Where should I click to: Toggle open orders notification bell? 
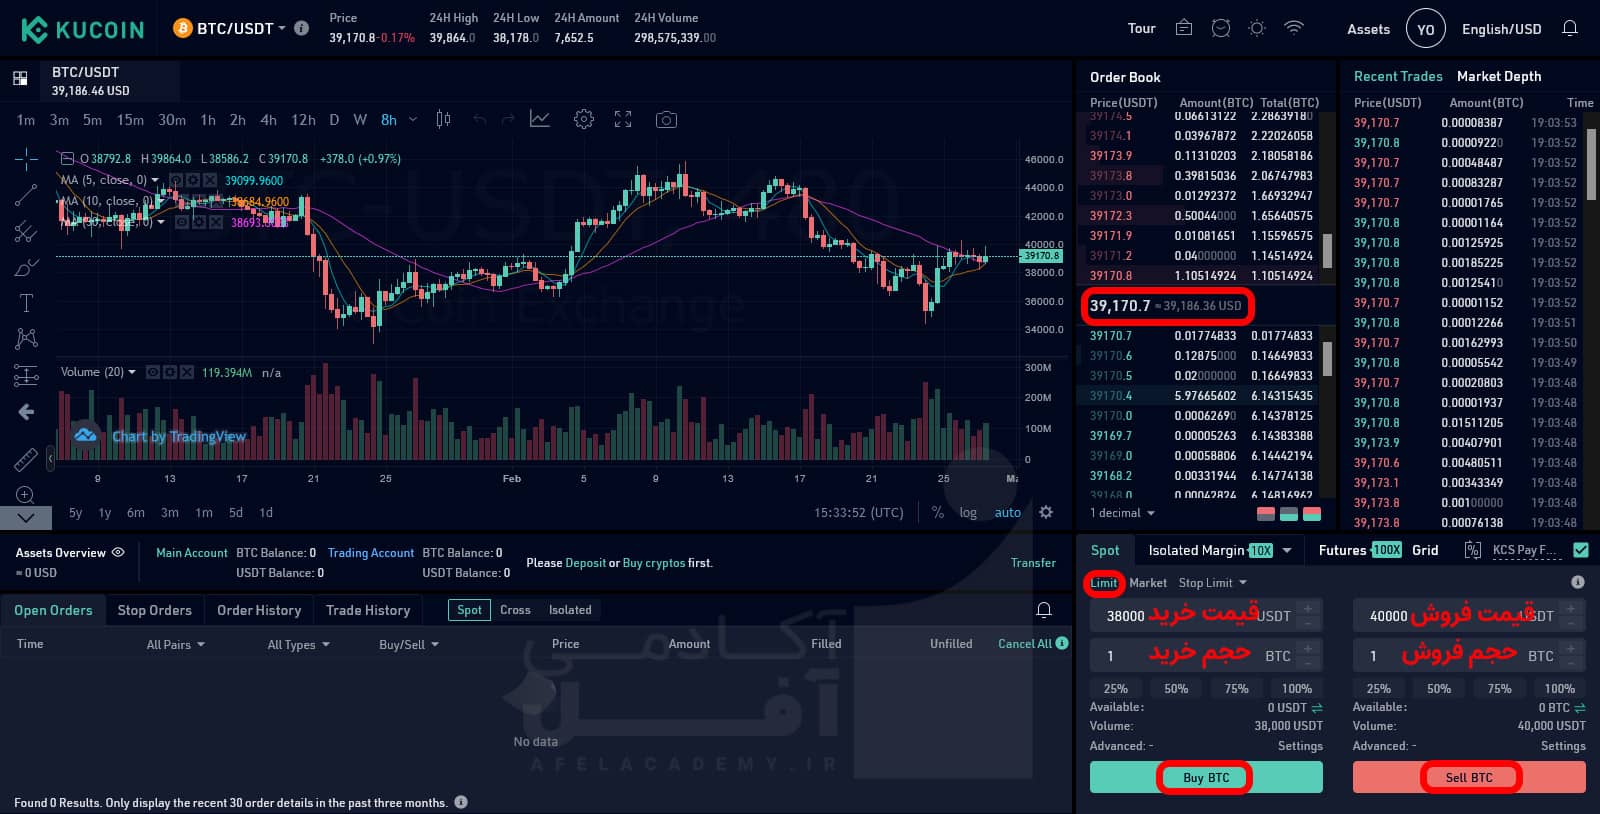1044,610
